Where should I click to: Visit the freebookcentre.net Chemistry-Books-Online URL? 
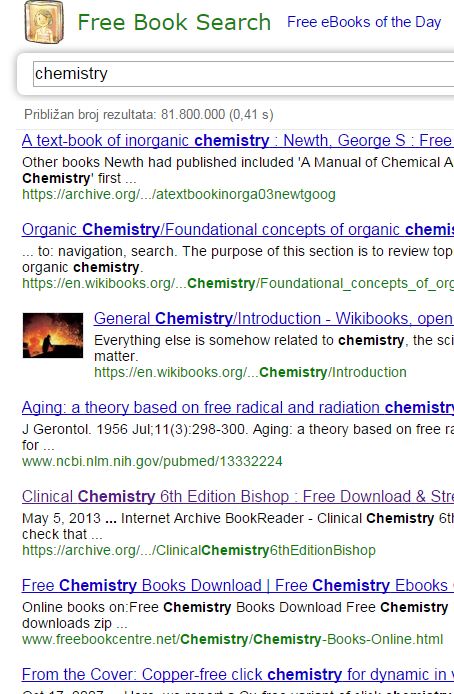[x=232, y=640]
